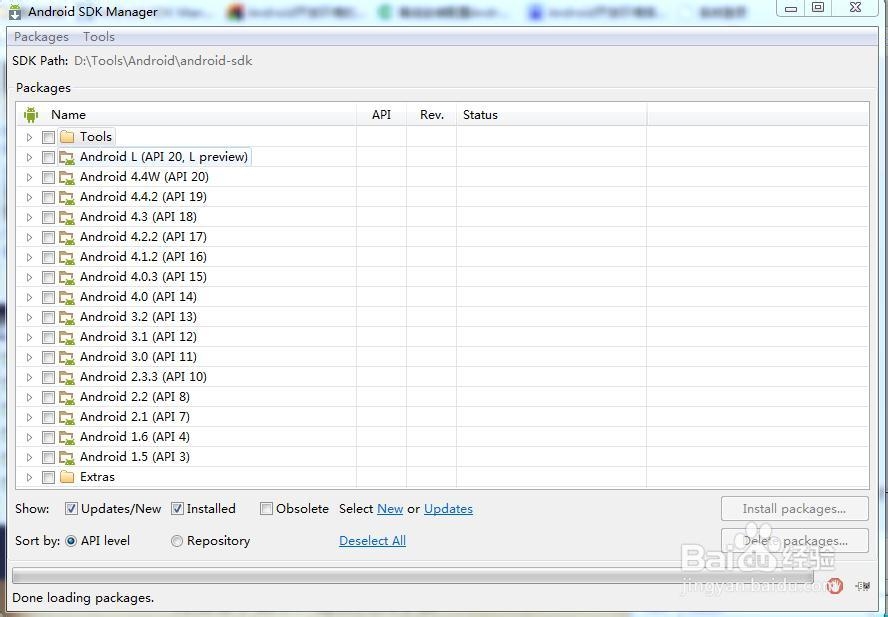
Task: Uncheck the Updates/New filter checkbox
Action: [71, 509]
